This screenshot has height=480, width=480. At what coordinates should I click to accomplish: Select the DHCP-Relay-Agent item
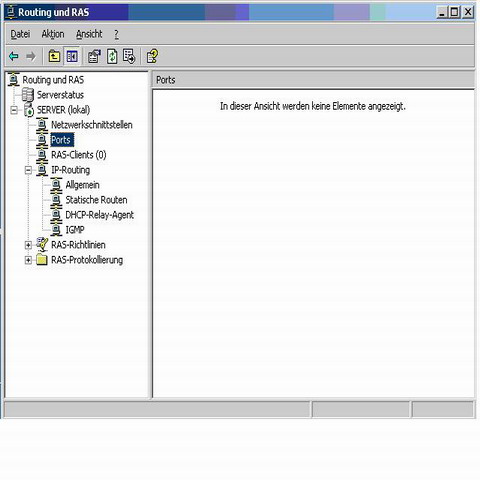99,215
